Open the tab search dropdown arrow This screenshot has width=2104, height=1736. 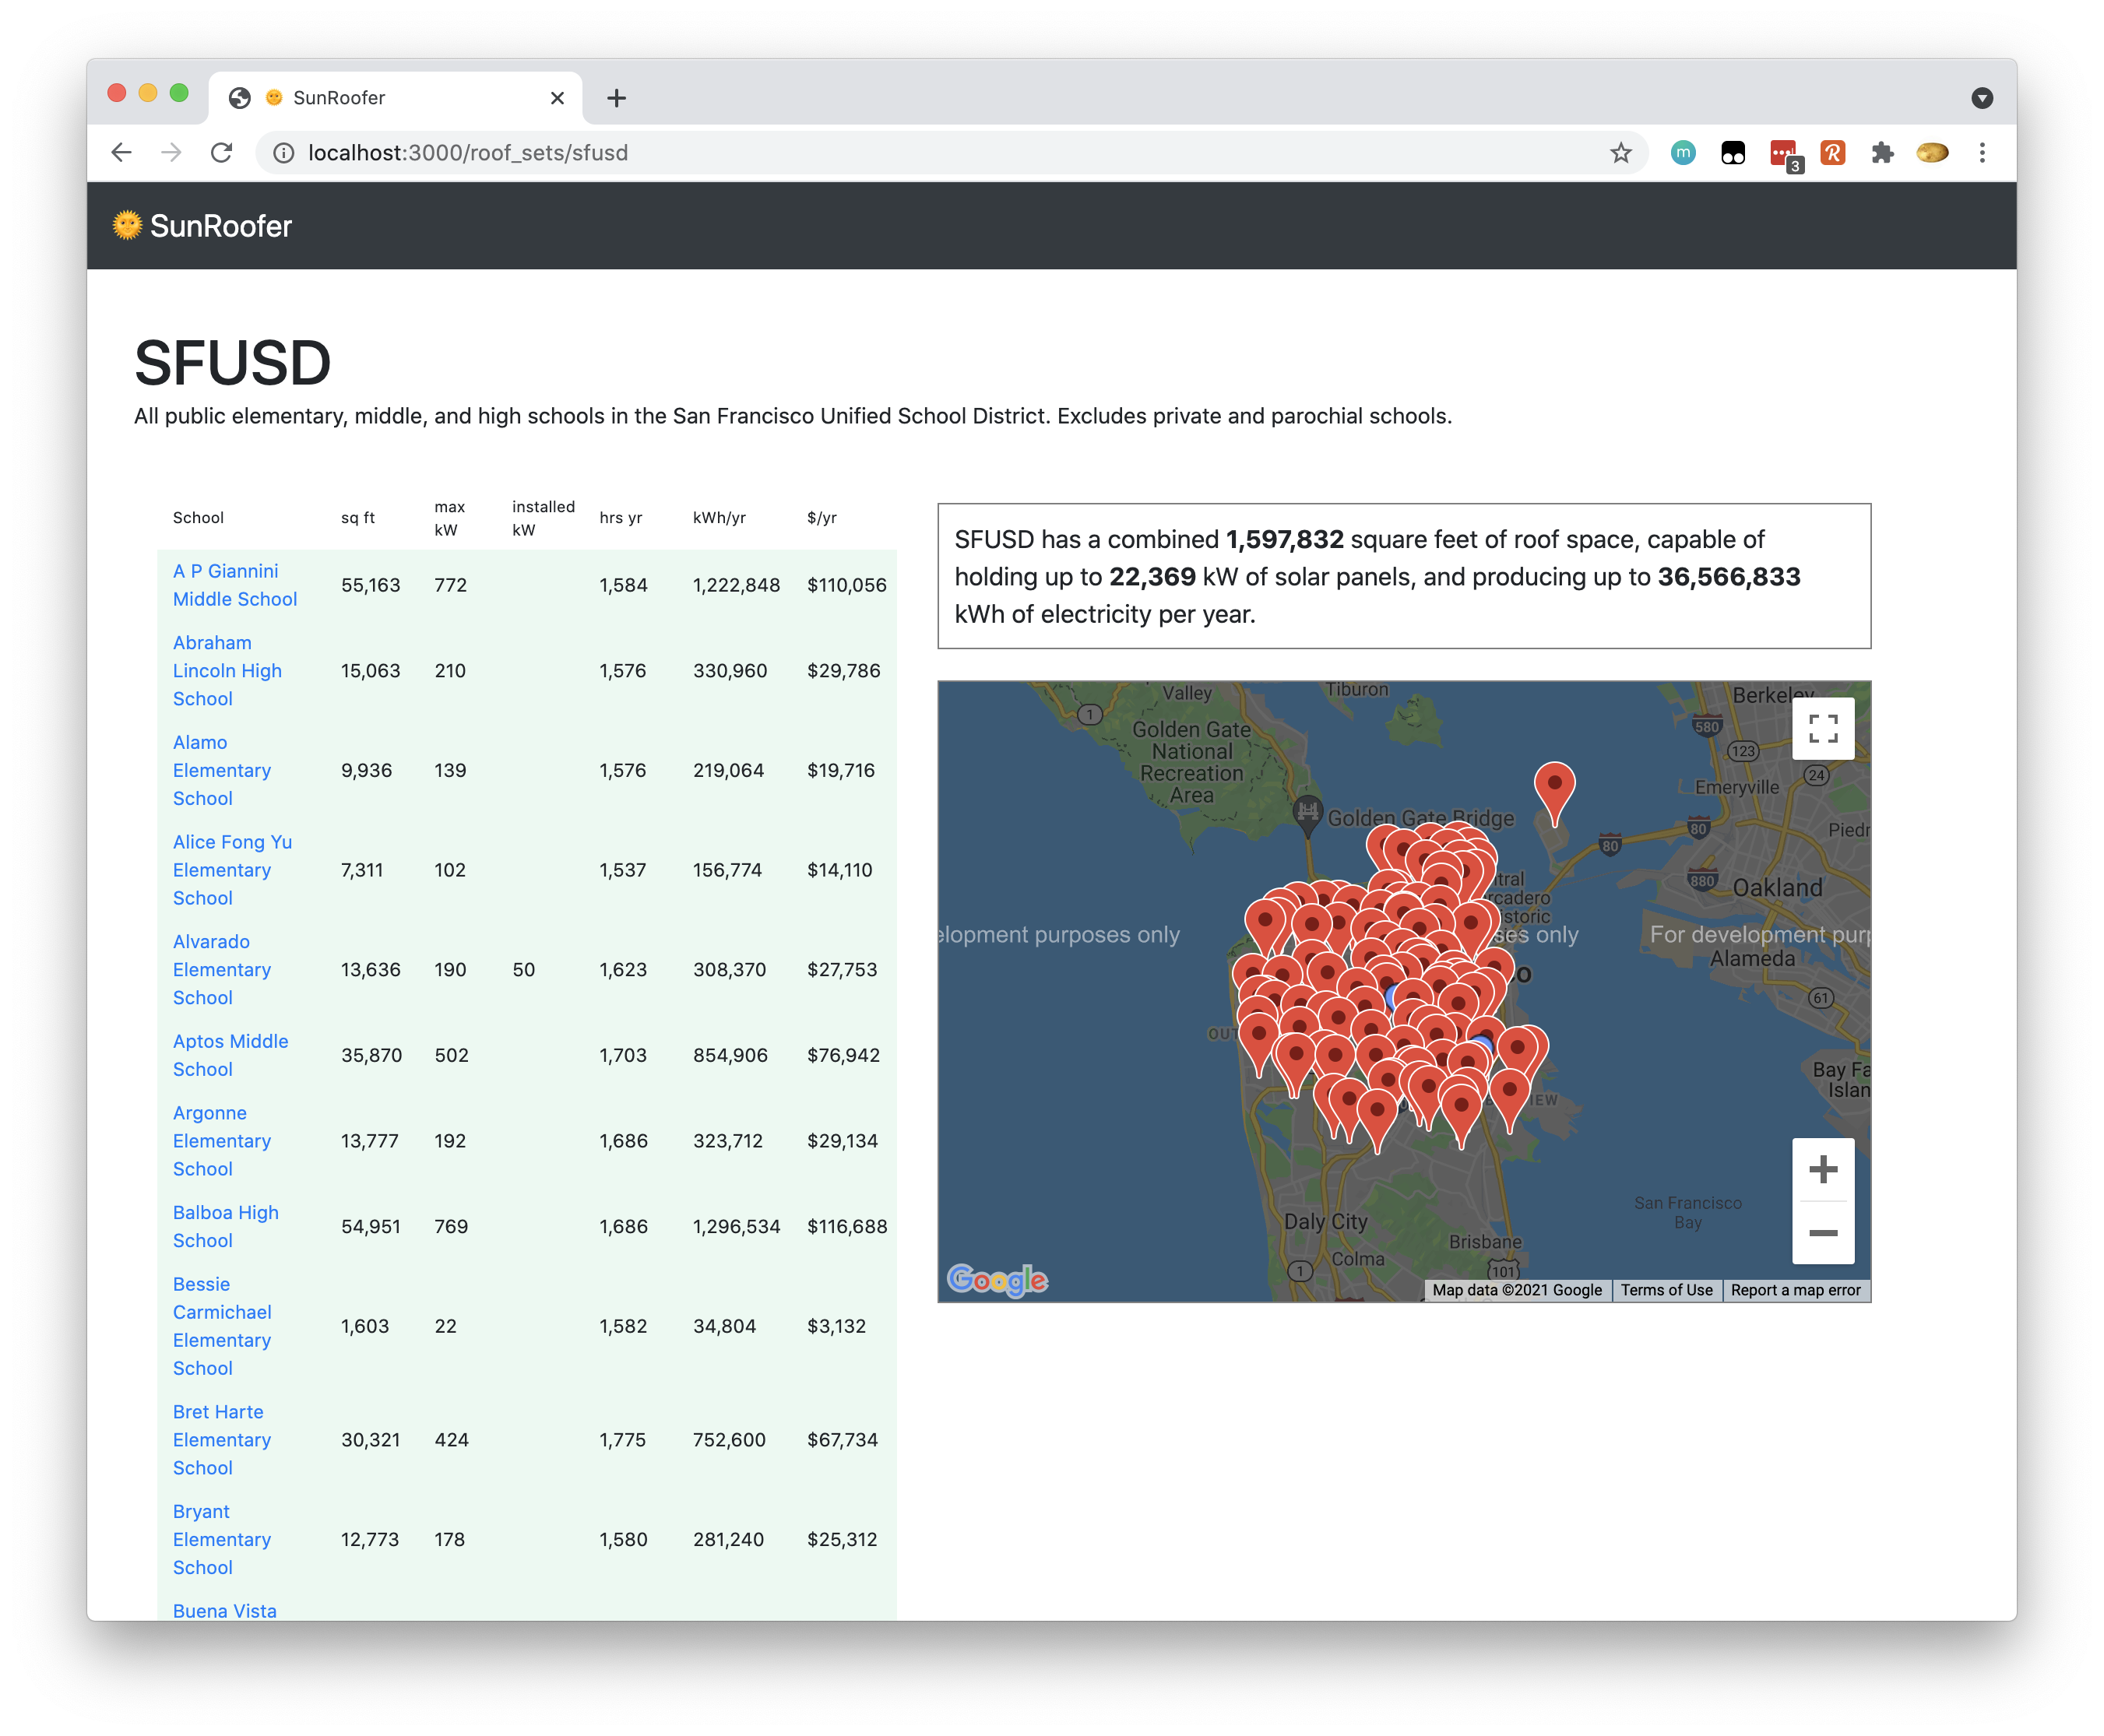coord(1981,98)
